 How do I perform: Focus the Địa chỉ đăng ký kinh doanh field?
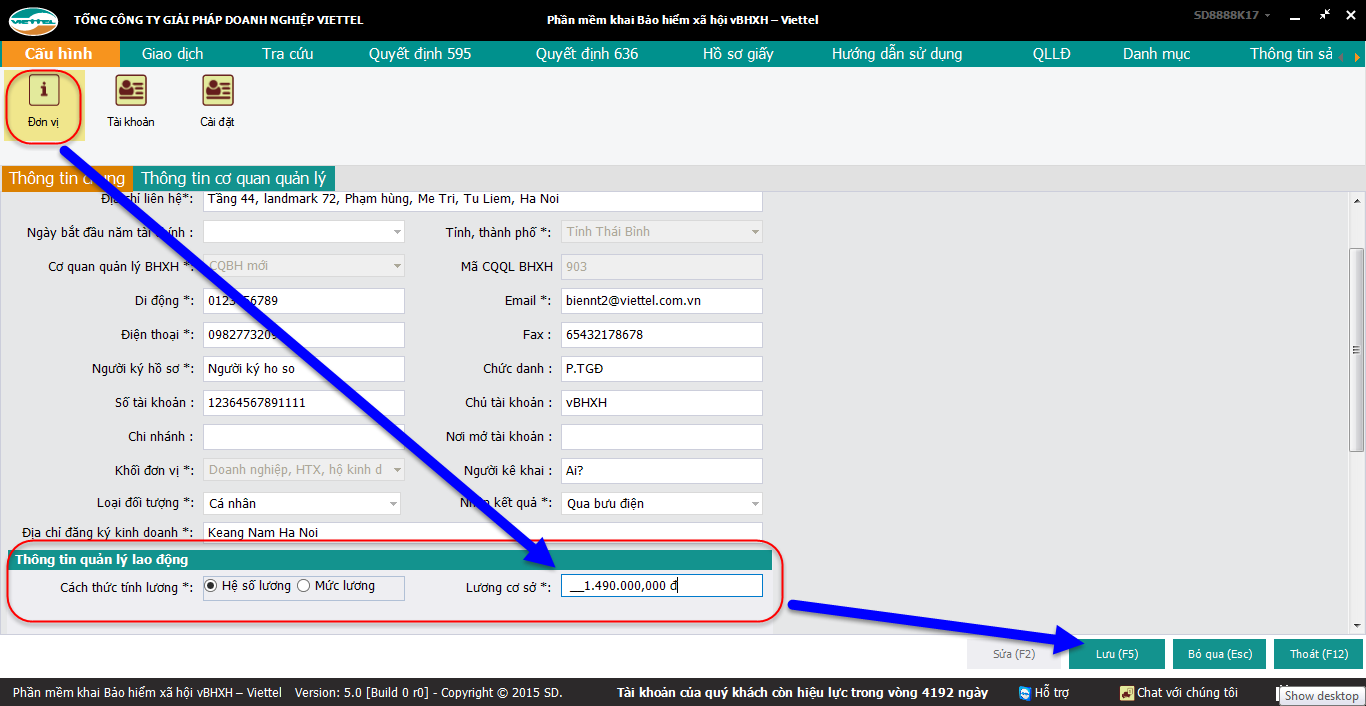[483, 532]
